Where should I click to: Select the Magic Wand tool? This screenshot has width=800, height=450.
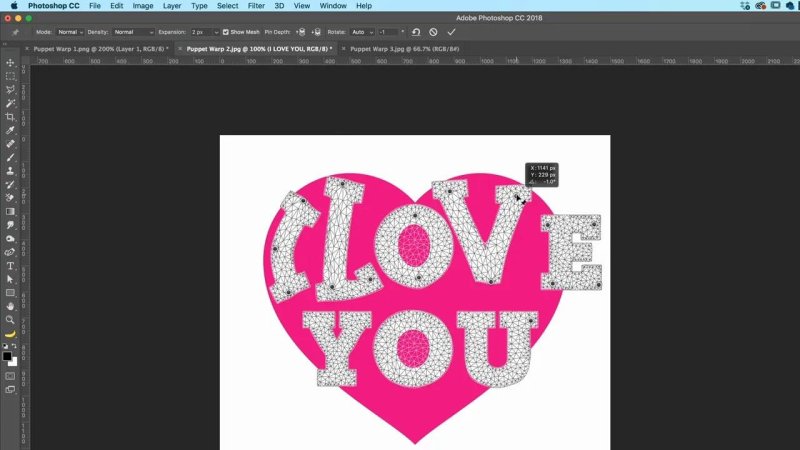(10, 103)
